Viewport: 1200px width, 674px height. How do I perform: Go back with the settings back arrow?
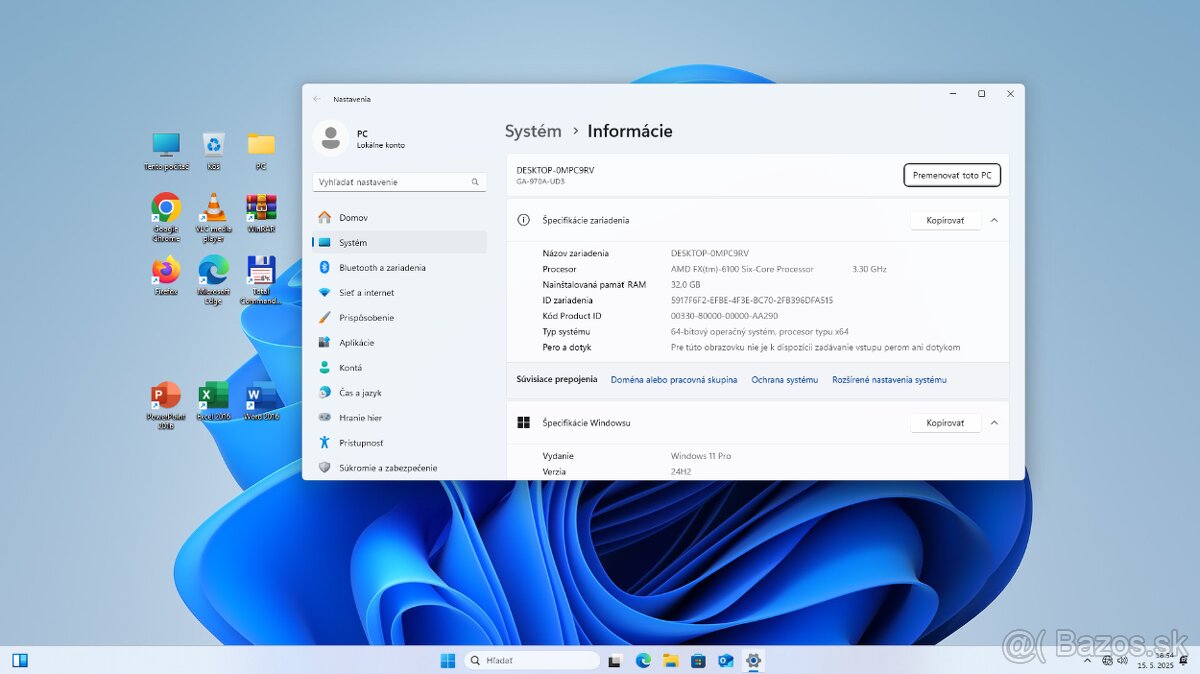coord(319,99)
